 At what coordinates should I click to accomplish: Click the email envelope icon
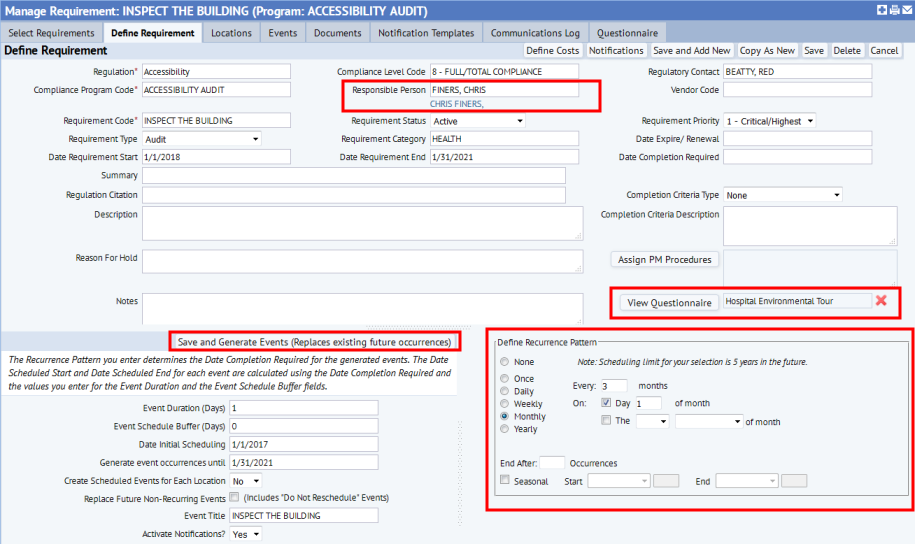[x=906, y=11]
